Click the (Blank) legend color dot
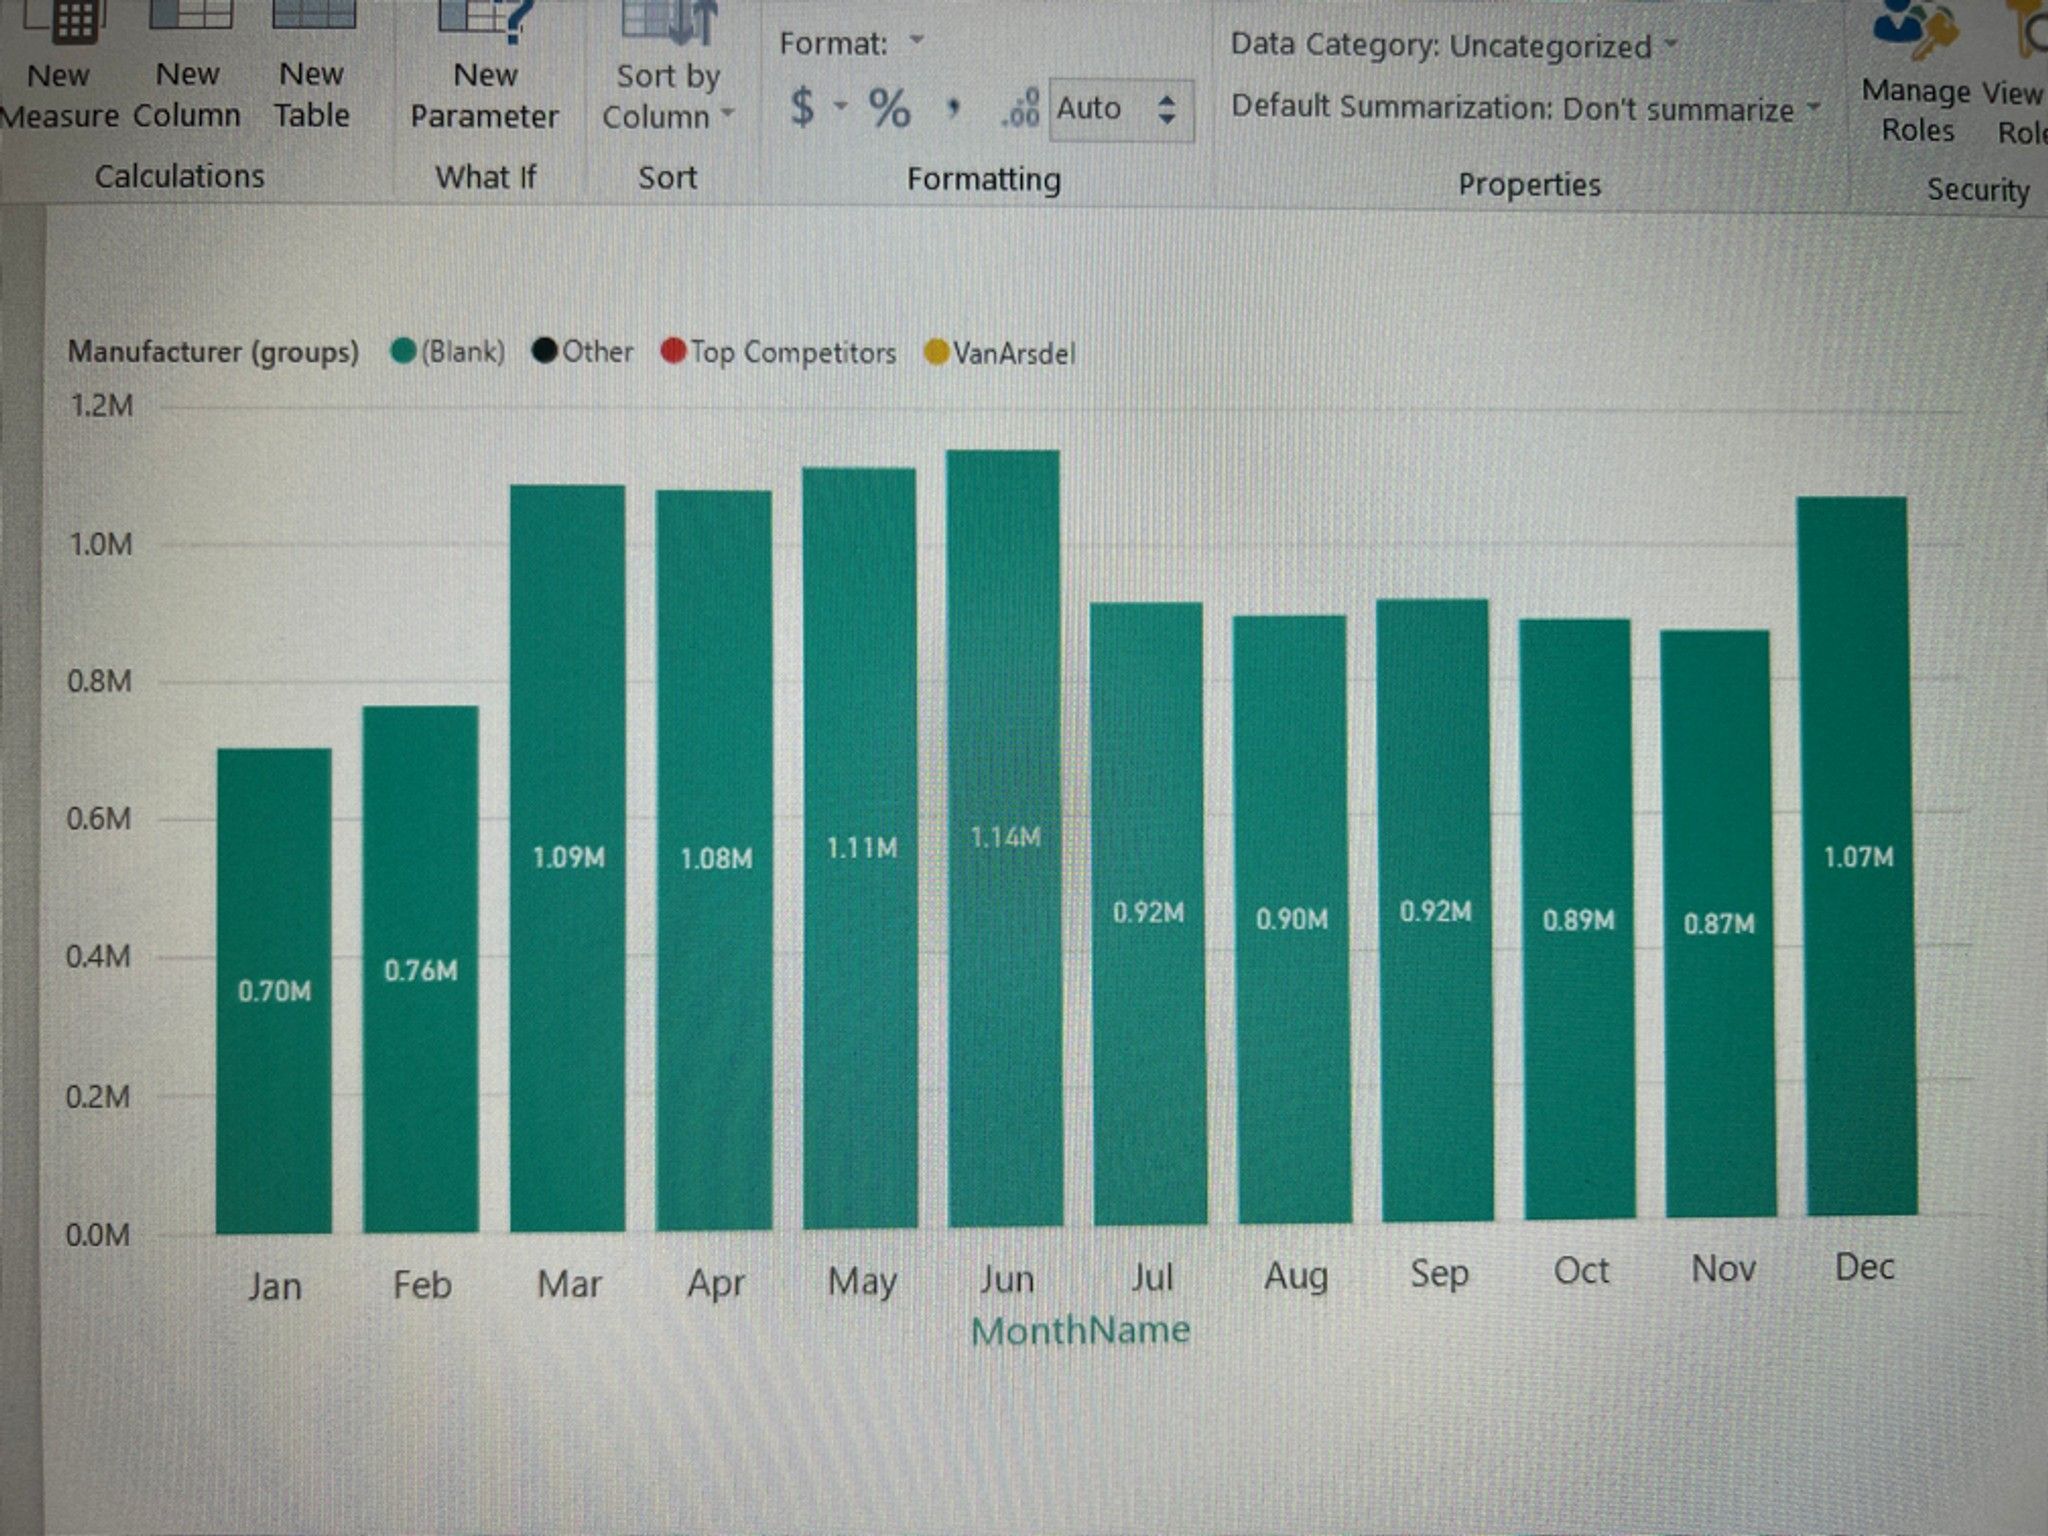2048x1536 pixels. (x=404, y=351)
